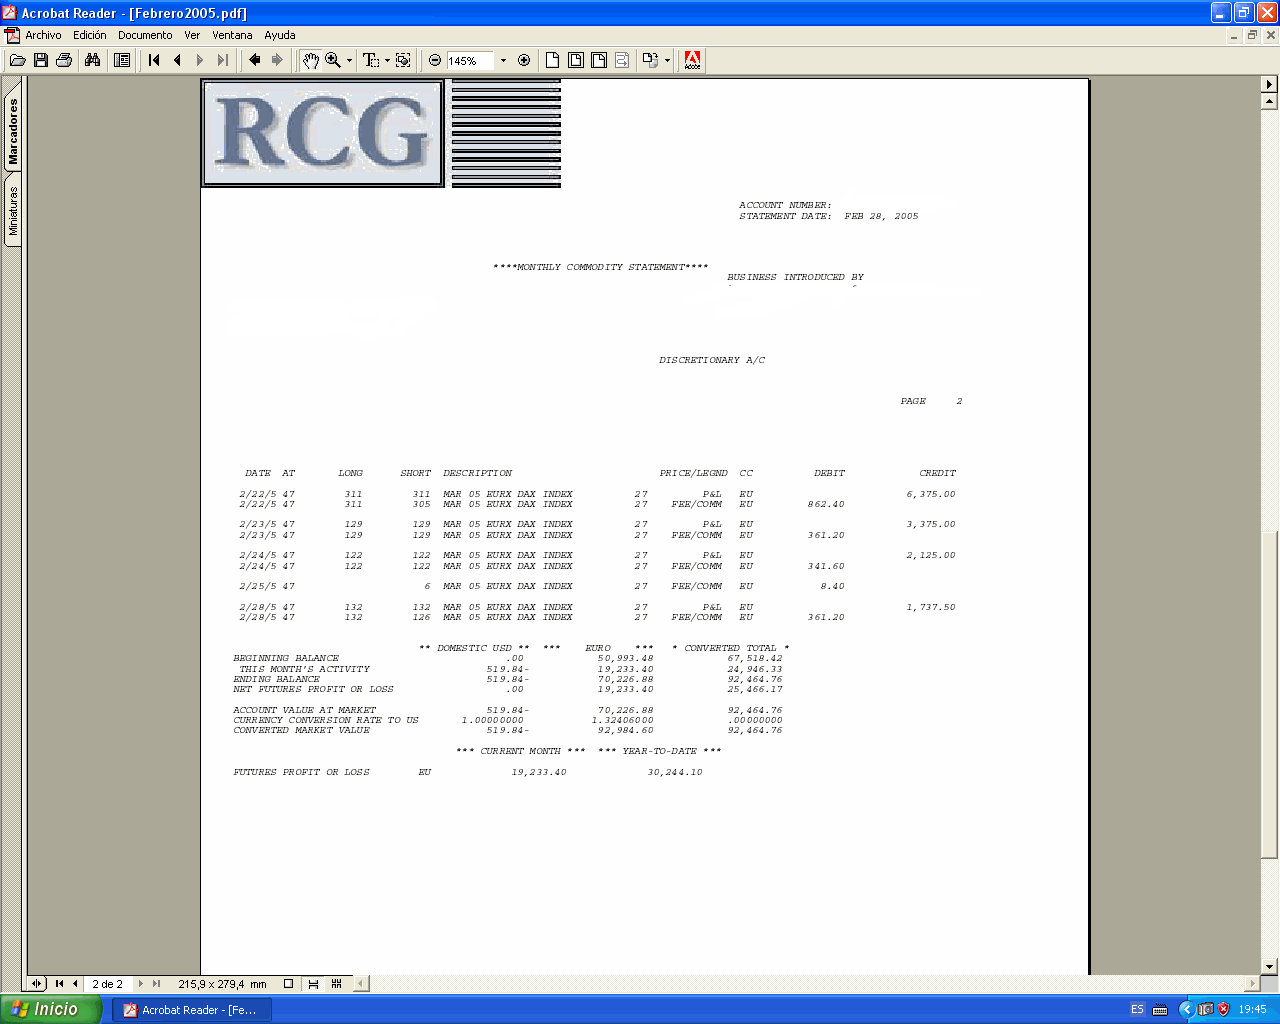This screenshot has width=1280, height=1024.
Task: Click the red security shield tray icon
Action: [1224, 1010]
